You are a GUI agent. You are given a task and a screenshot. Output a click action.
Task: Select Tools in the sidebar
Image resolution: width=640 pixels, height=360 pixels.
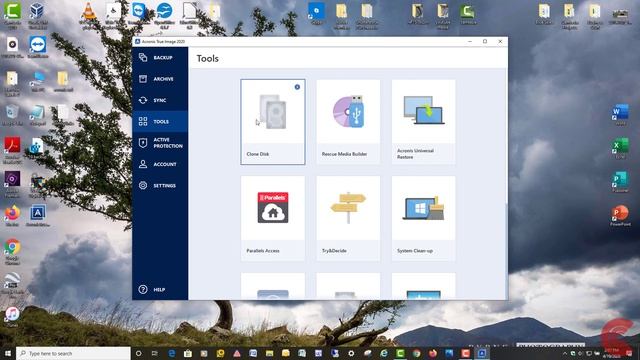[x=160, y=121]
